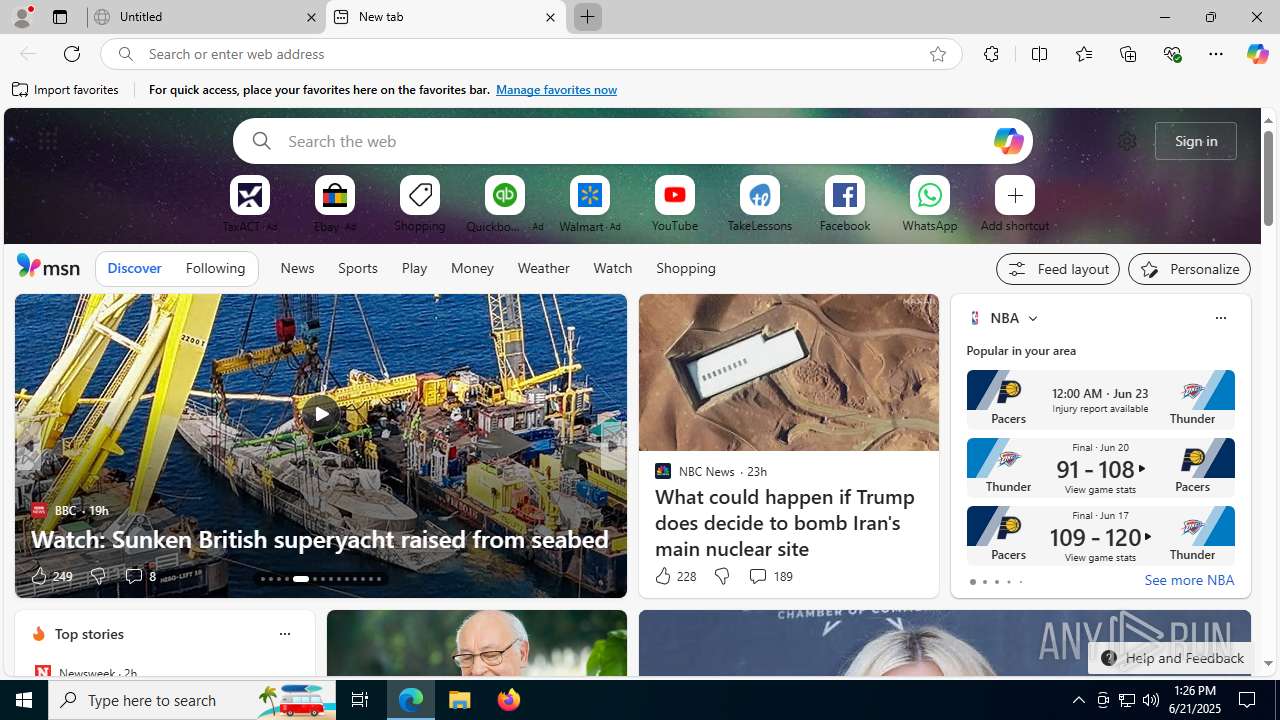
Task: Open Feed layout options
Action: 1058,269
